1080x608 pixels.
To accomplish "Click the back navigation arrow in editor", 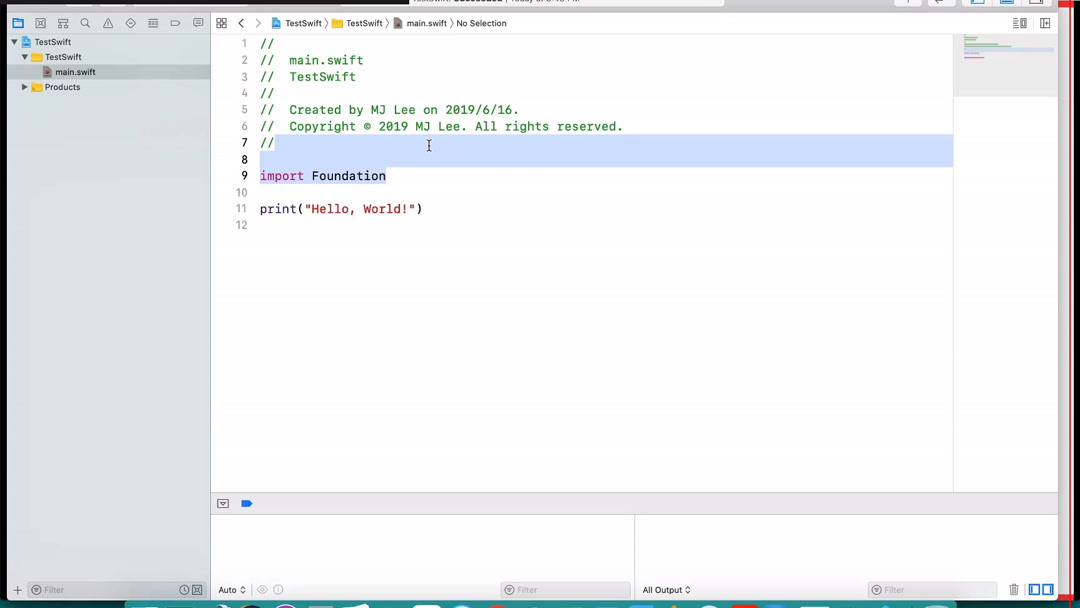I will coord(241,23).
